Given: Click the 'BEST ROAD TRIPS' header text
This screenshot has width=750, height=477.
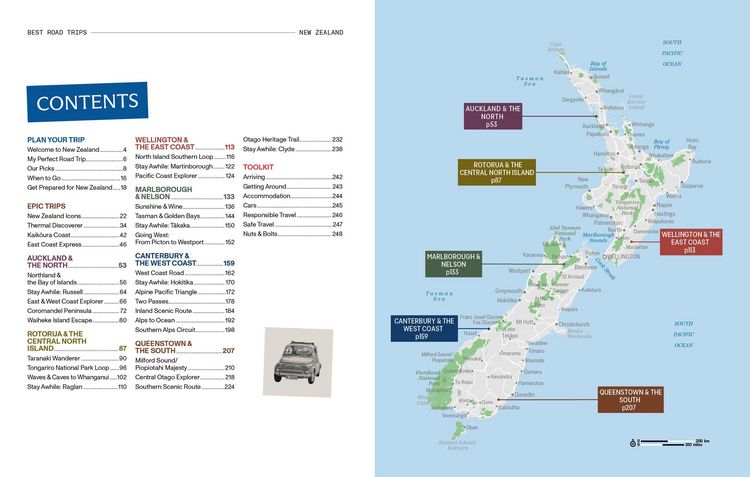Looking at the screenshot, I should (57, 33).
